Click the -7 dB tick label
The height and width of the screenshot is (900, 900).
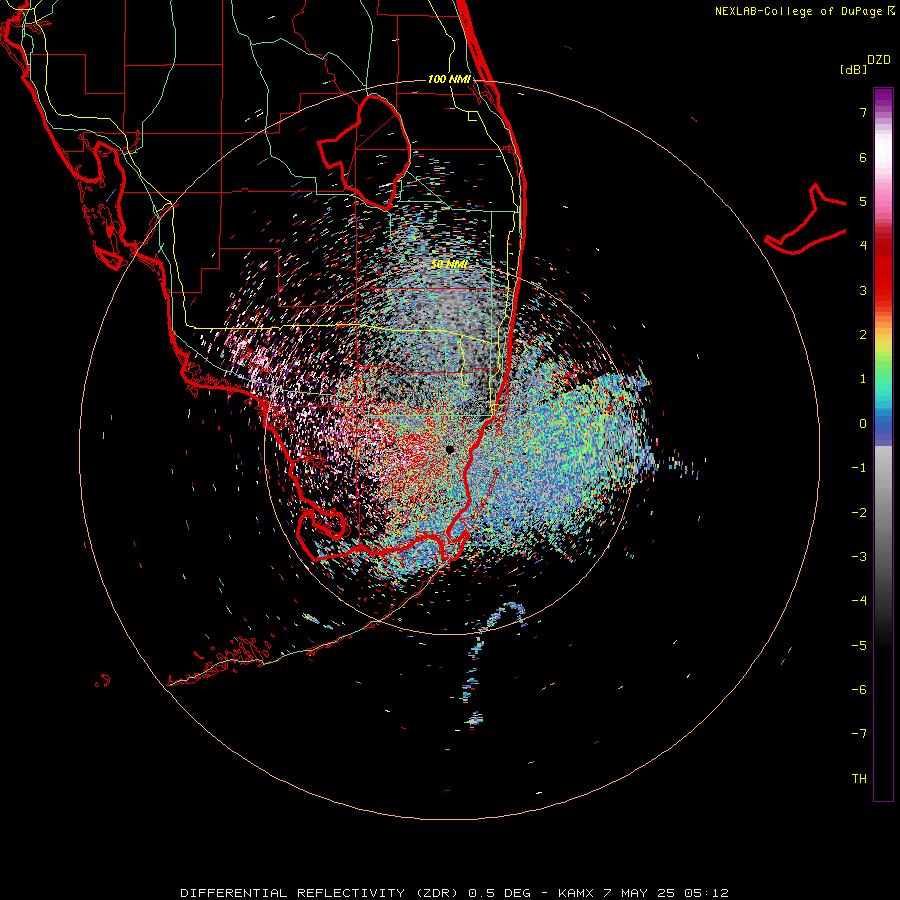(x=859, y=734)
